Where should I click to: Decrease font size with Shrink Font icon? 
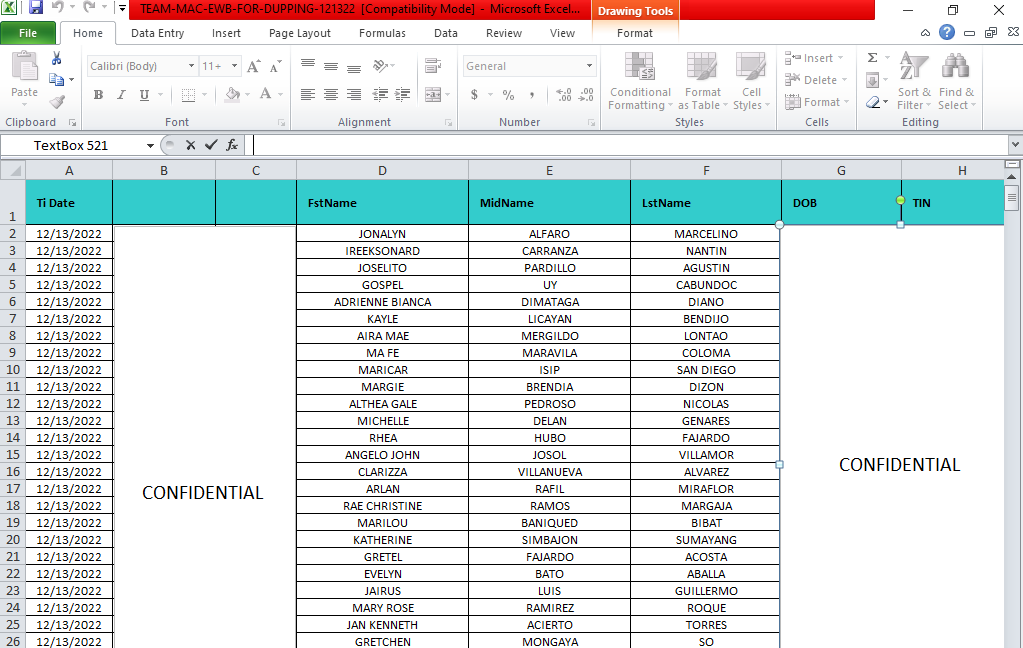point(275,66)
